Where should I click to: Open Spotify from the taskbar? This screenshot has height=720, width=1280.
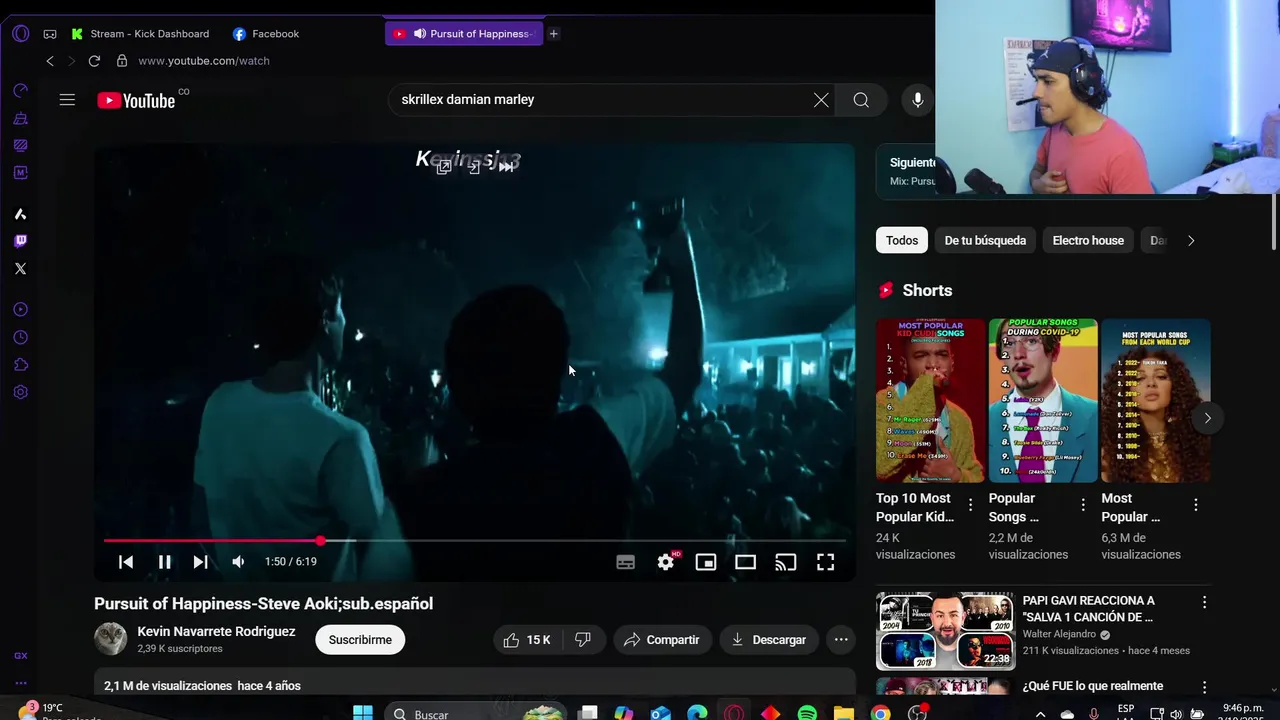click(807, 713)
